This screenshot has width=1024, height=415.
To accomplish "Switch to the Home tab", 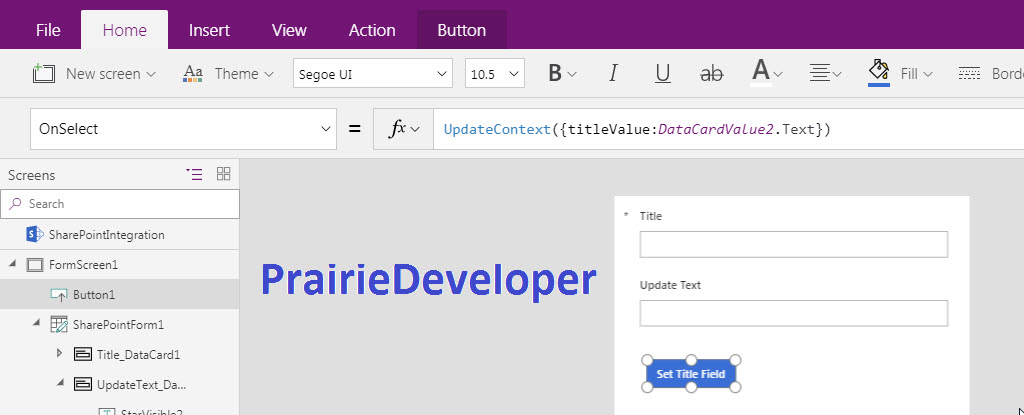I will 125,31.
